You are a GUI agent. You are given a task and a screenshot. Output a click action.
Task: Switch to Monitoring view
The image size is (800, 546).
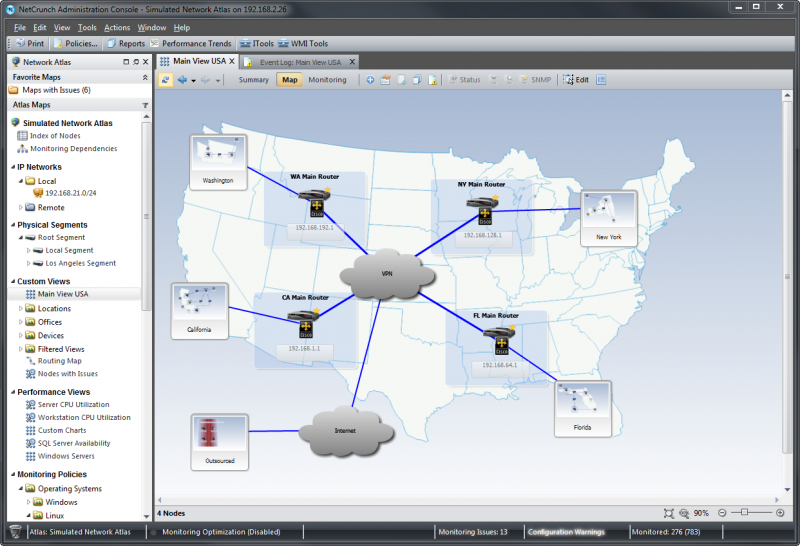click(x=327, y=80)
